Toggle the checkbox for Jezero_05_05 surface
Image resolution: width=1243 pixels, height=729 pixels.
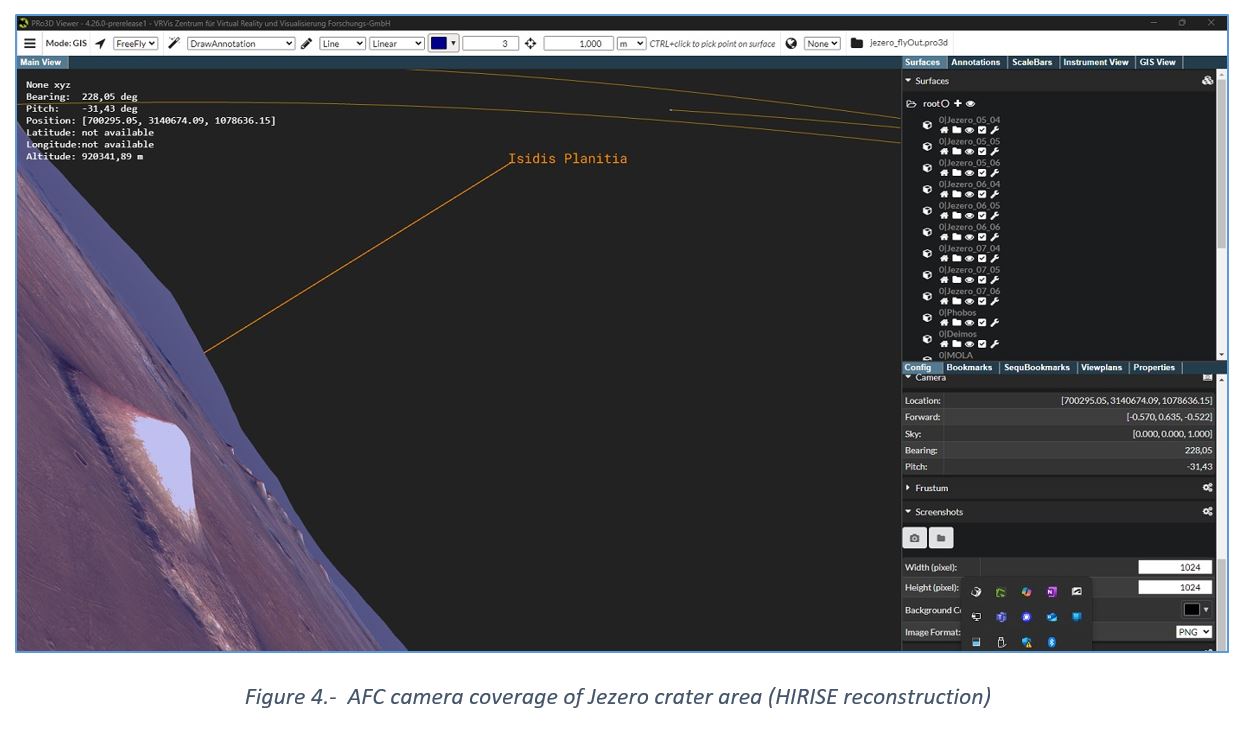982,152
